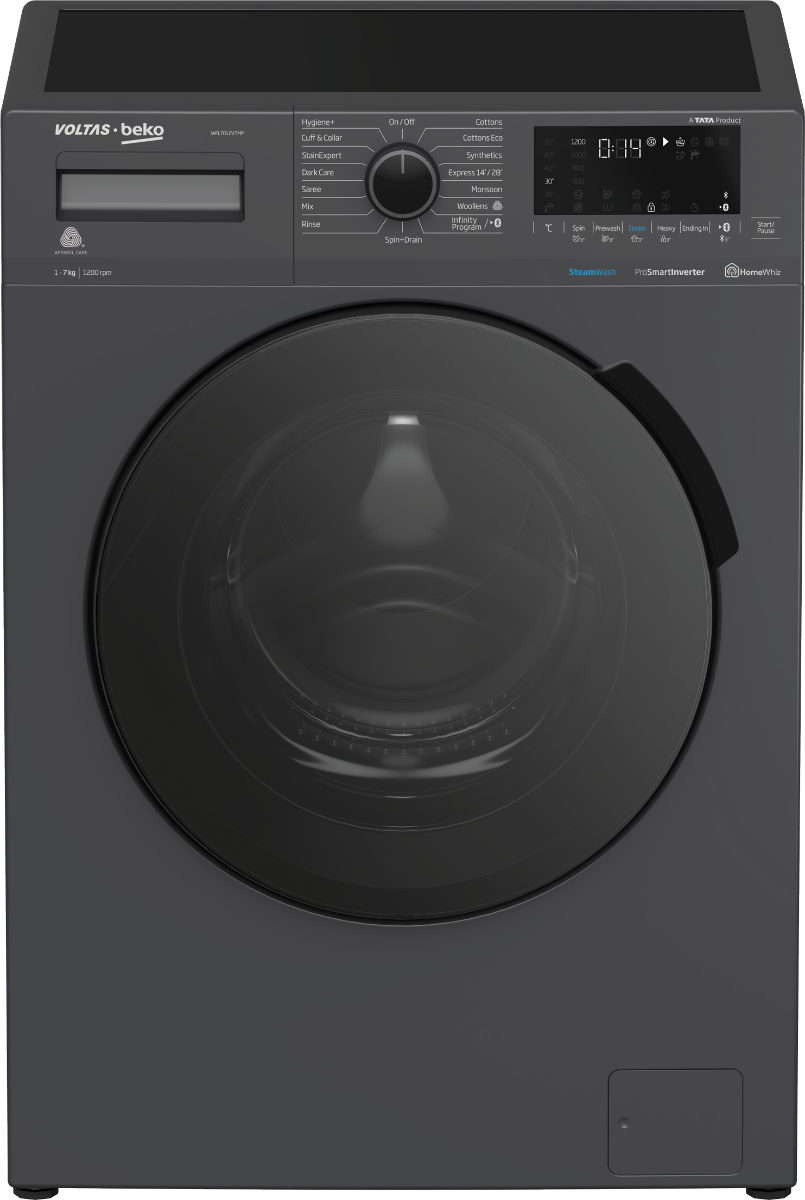Open the bottom filter access cover
This screenshot has height=1200, width=805.
[675, 1121]
